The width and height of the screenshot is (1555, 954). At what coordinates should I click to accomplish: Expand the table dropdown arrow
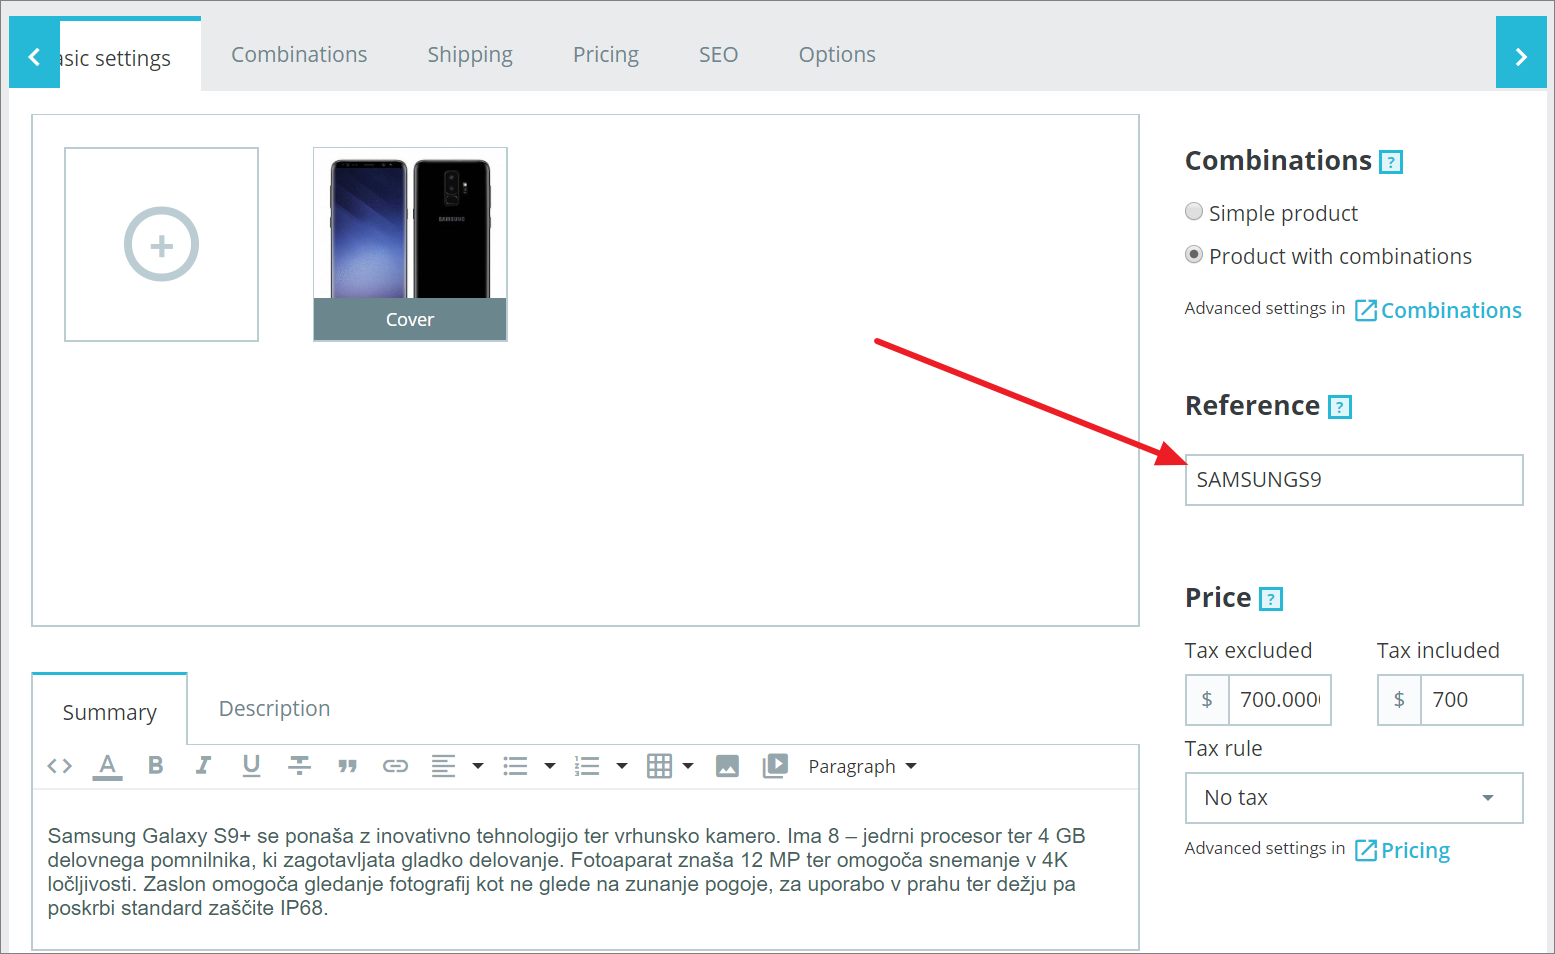[x=688, y=766]
